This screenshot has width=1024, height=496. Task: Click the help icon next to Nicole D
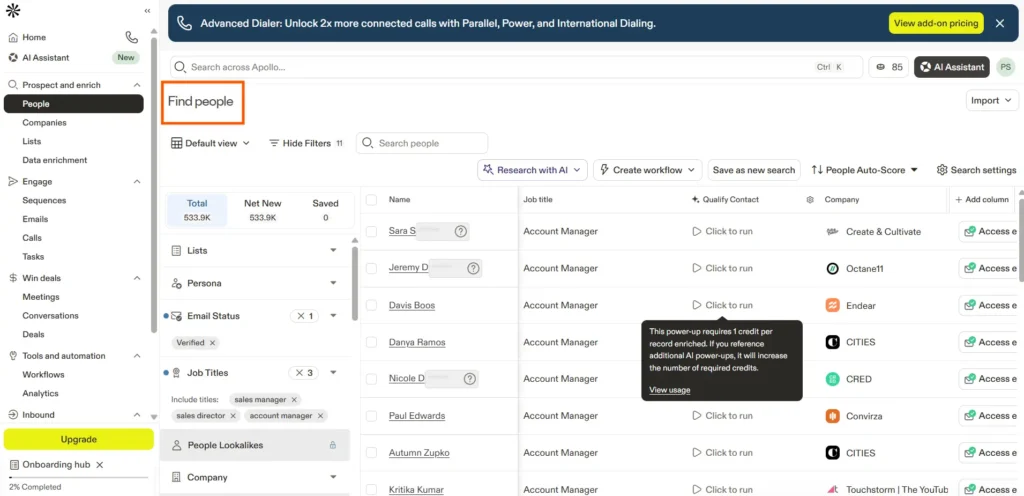point(470,379)
